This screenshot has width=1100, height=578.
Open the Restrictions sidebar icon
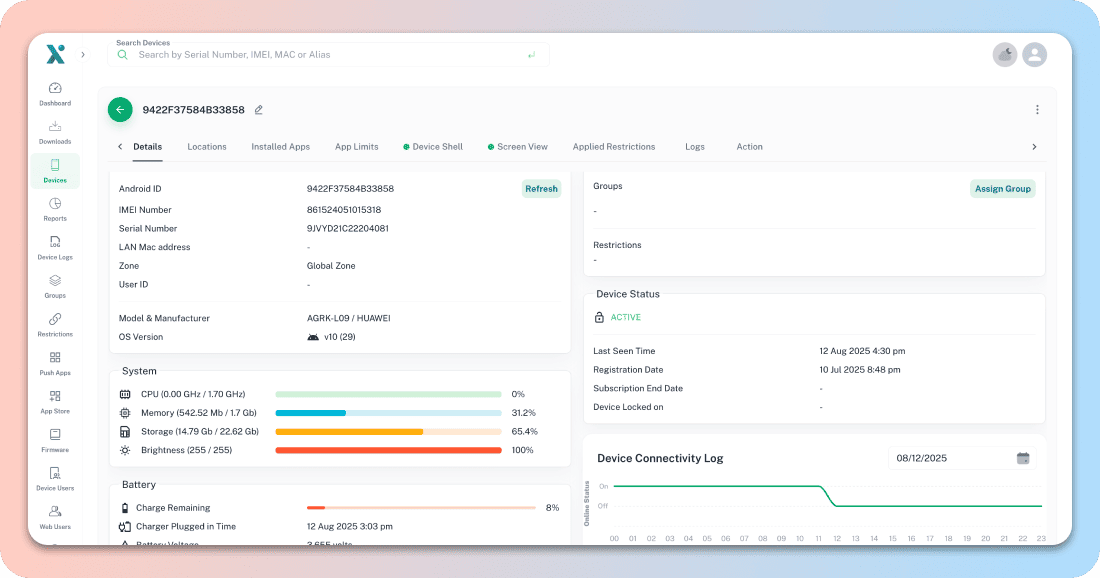tap(55, 319)
